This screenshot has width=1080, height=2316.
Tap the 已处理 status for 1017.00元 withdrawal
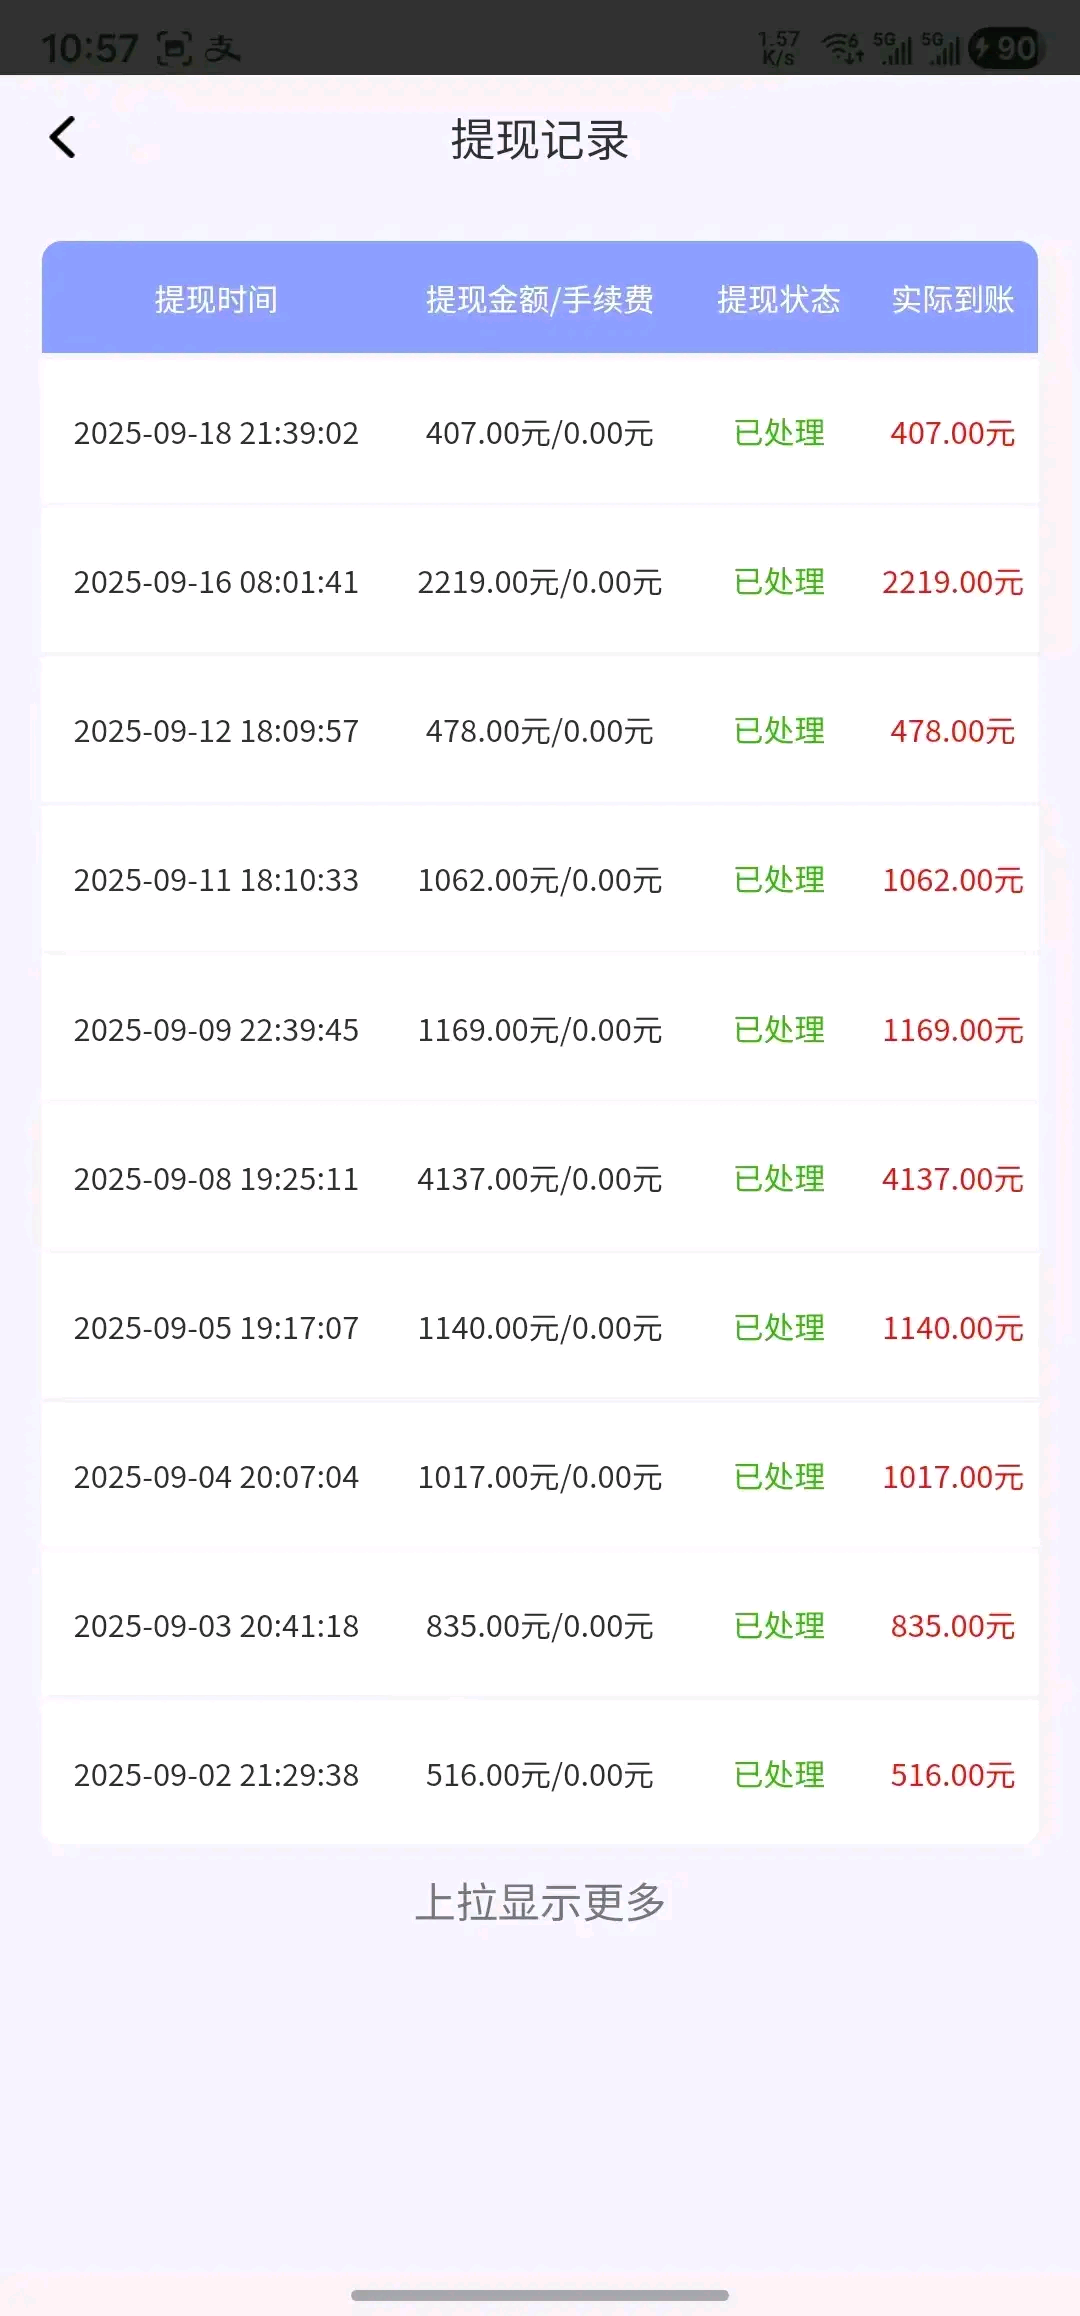coord(779,1477)
